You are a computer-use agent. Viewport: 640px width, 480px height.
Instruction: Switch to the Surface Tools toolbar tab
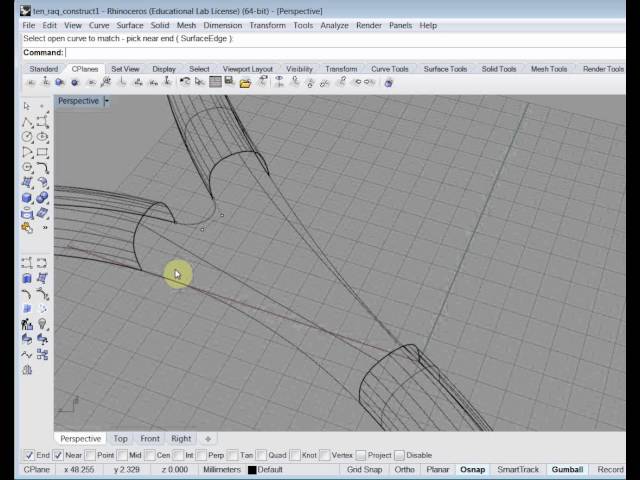[x=445, y=69]
